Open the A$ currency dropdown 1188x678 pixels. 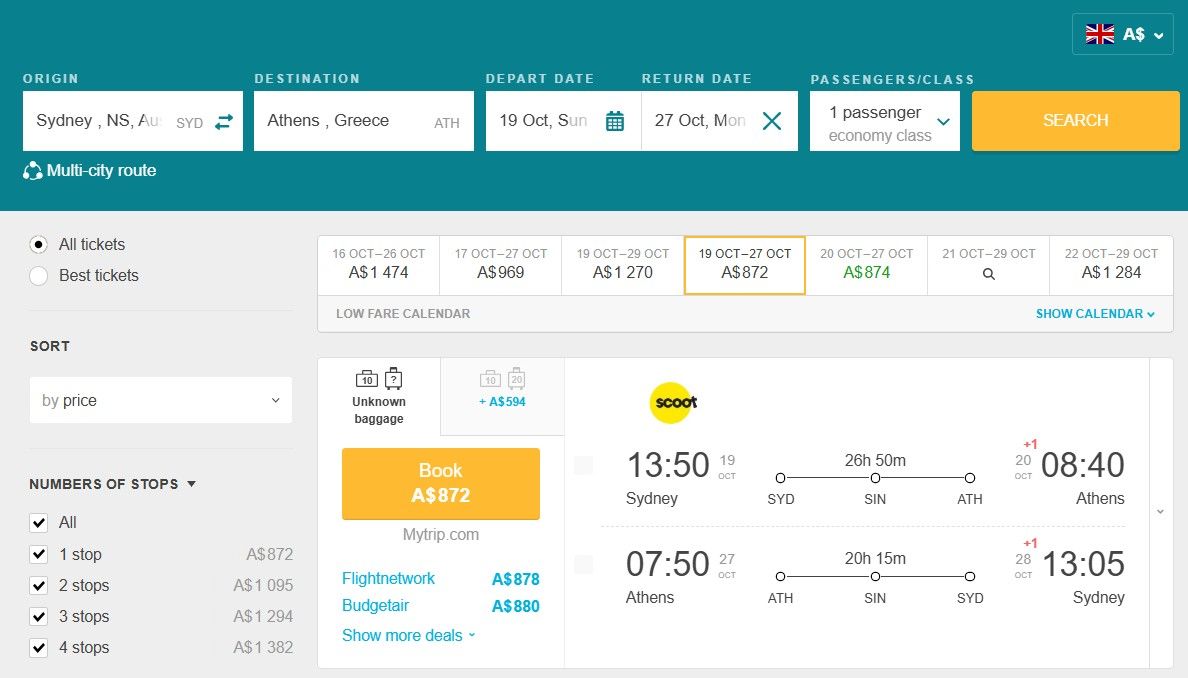[1123, 34]
